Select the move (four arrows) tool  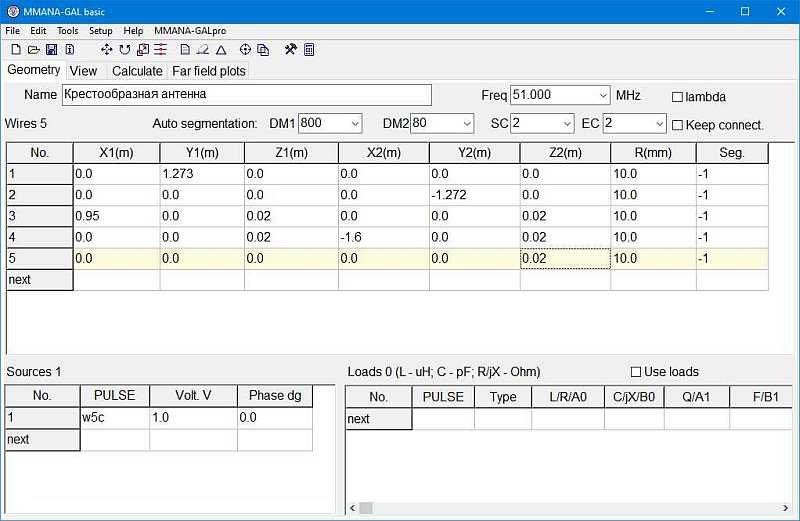tap(106, 49)
